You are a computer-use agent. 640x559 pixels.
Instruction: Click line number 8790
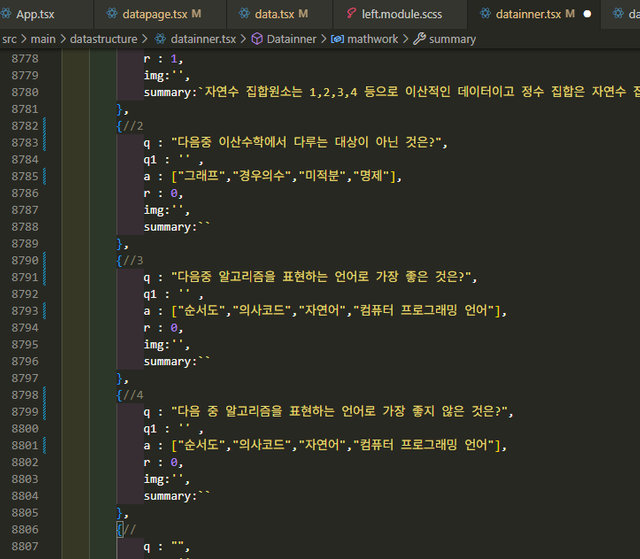25,260
